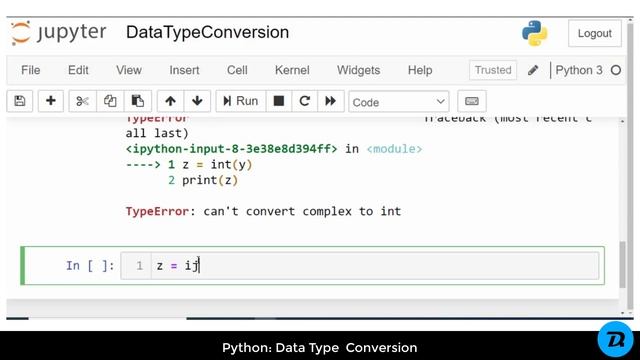The height and width of the screenshot is (360, 640).
Task: Move selected cell down arrow
Action: (197, 101)
